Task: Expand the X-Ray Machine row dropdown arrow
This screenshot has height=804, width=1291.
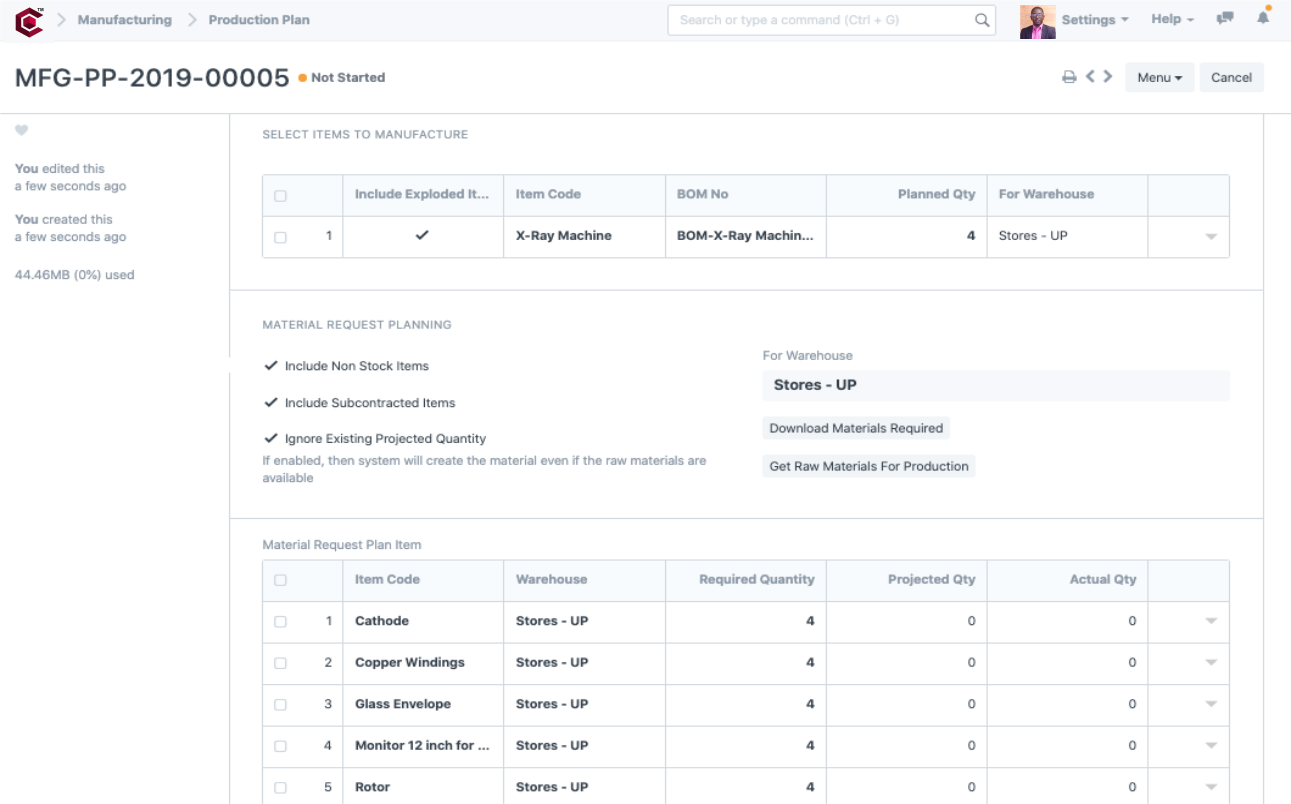Action: tap(1211, 237)
